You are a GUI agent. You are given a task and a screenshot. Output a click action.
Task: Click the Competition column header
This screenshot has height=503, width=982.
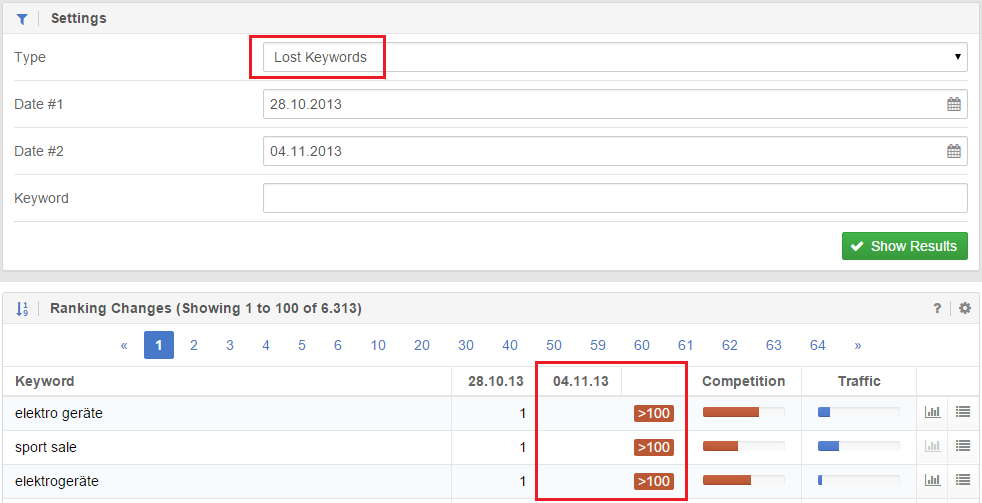coord(743,381)
